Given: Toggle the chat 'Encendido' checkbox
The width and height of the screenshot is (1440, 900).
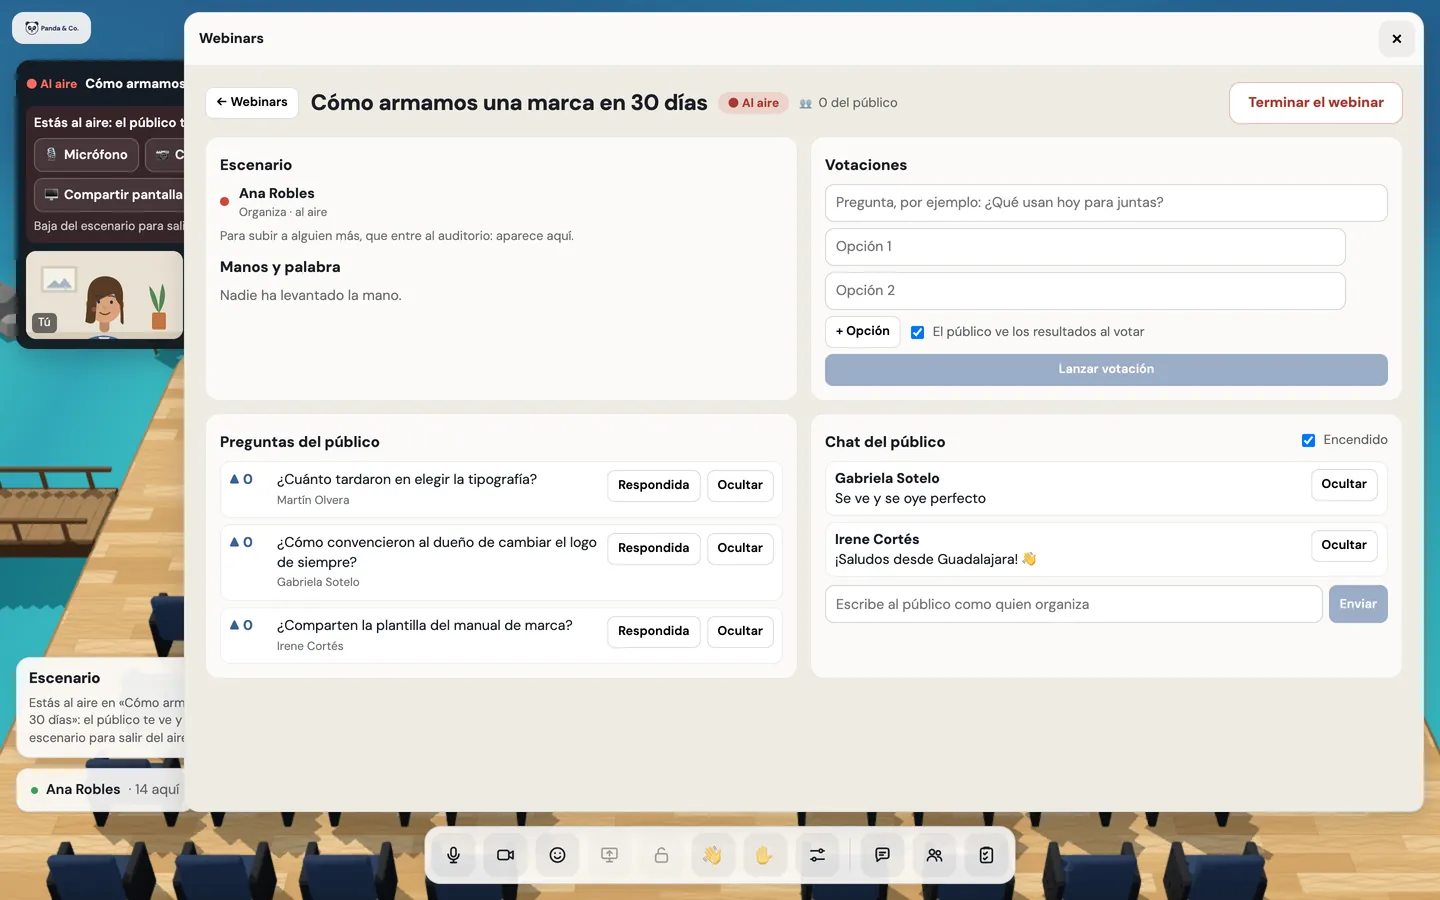Looking at the screenshot, I should [1308, 440].
